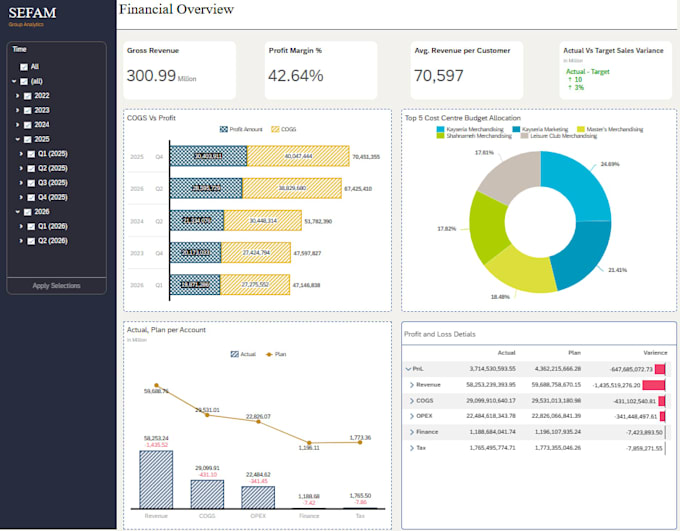Click the Kayseria Marketing legend swatch
Viewport: 680px width, 531px height.
[516, 129]
